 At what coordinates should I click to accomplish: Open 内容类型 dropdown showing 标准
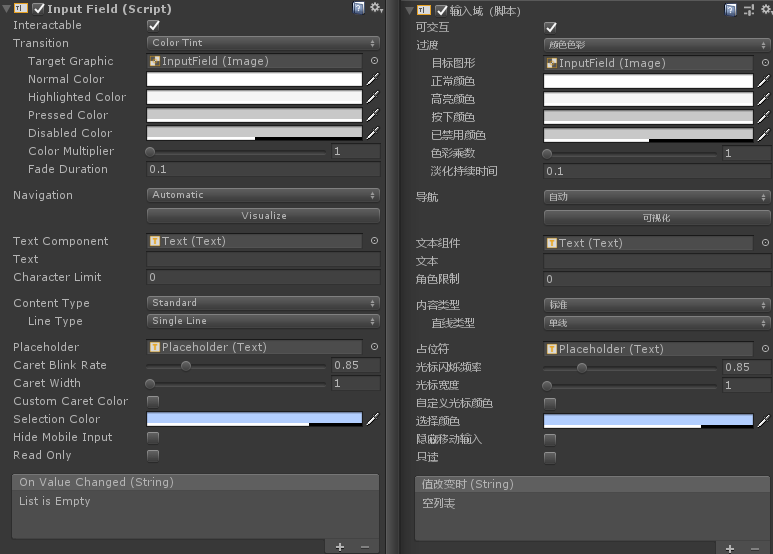click(657, 305)
